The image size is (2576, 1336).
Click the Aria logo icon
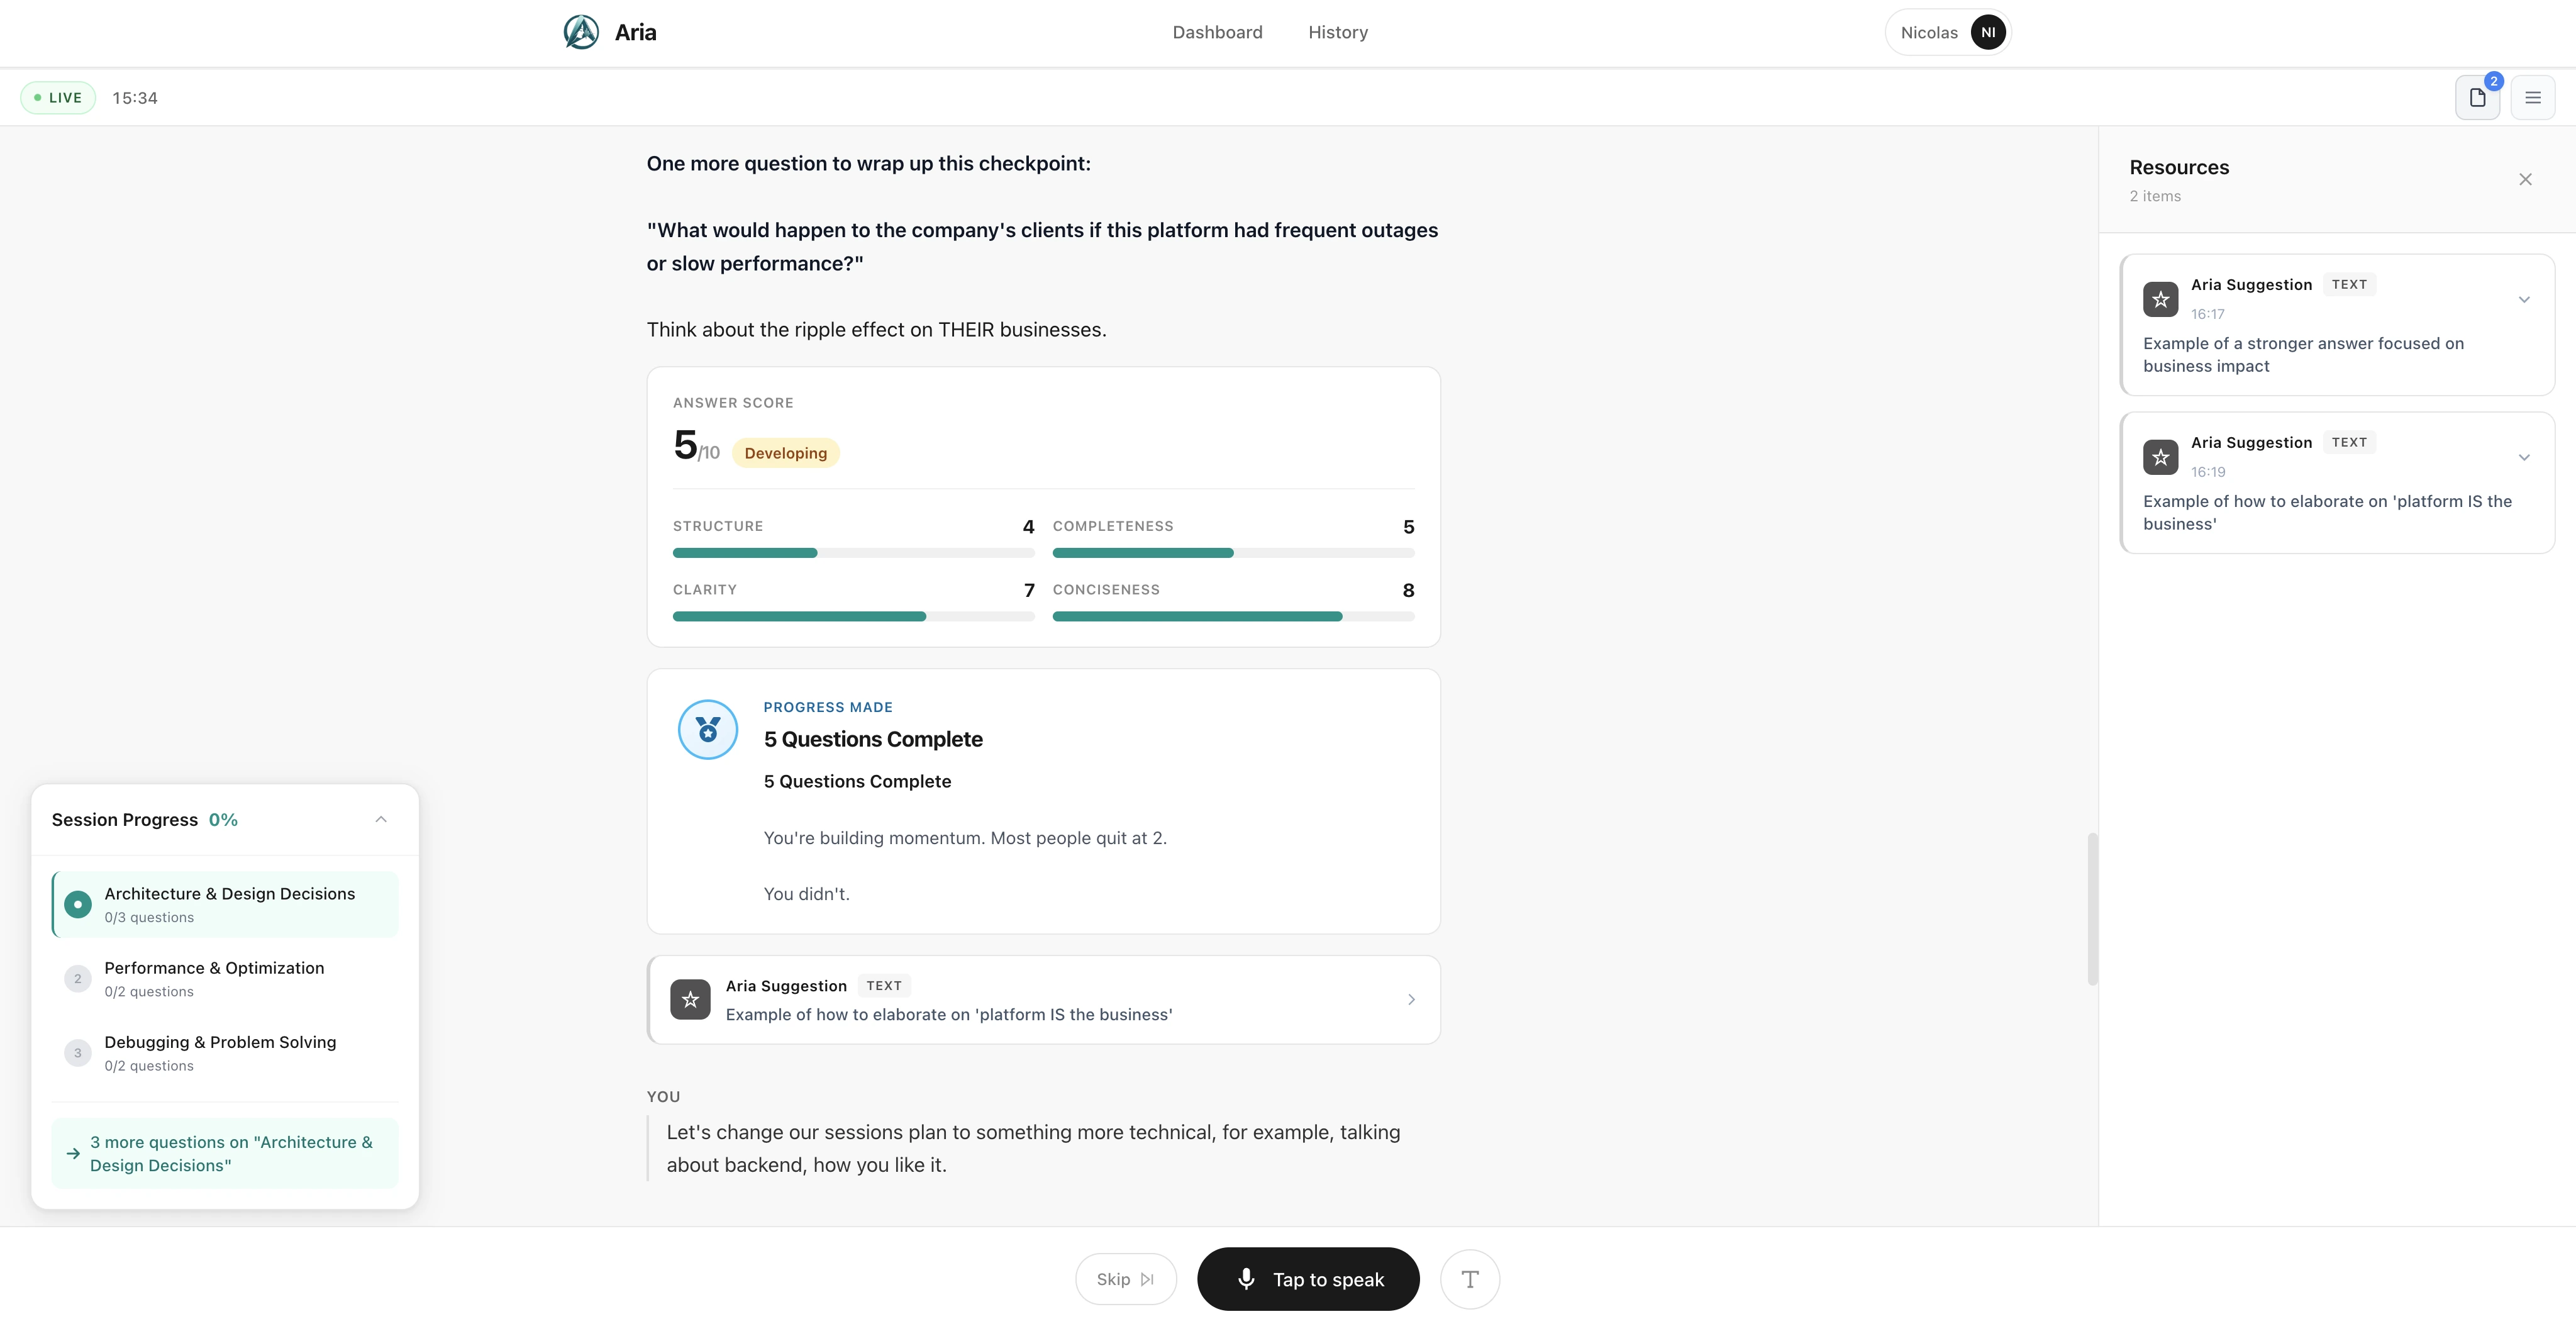(581, 32)
